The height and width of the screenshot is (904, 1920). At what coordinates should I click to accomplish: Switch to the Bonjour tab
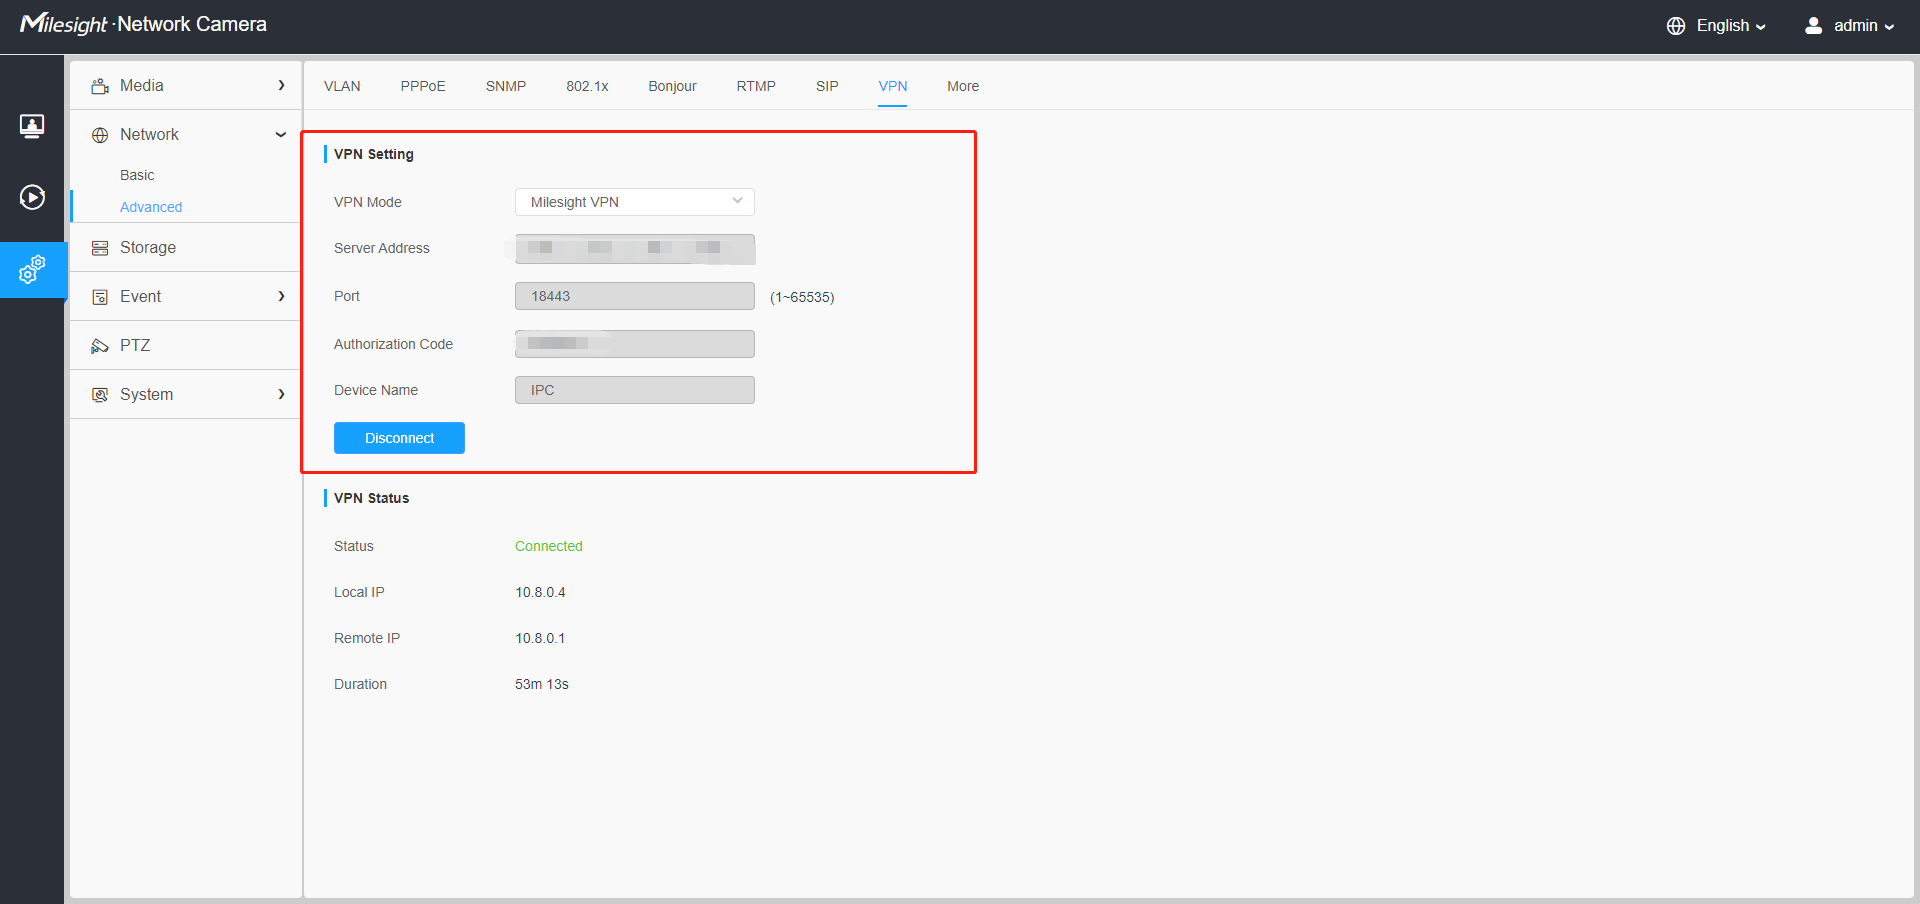672,86
